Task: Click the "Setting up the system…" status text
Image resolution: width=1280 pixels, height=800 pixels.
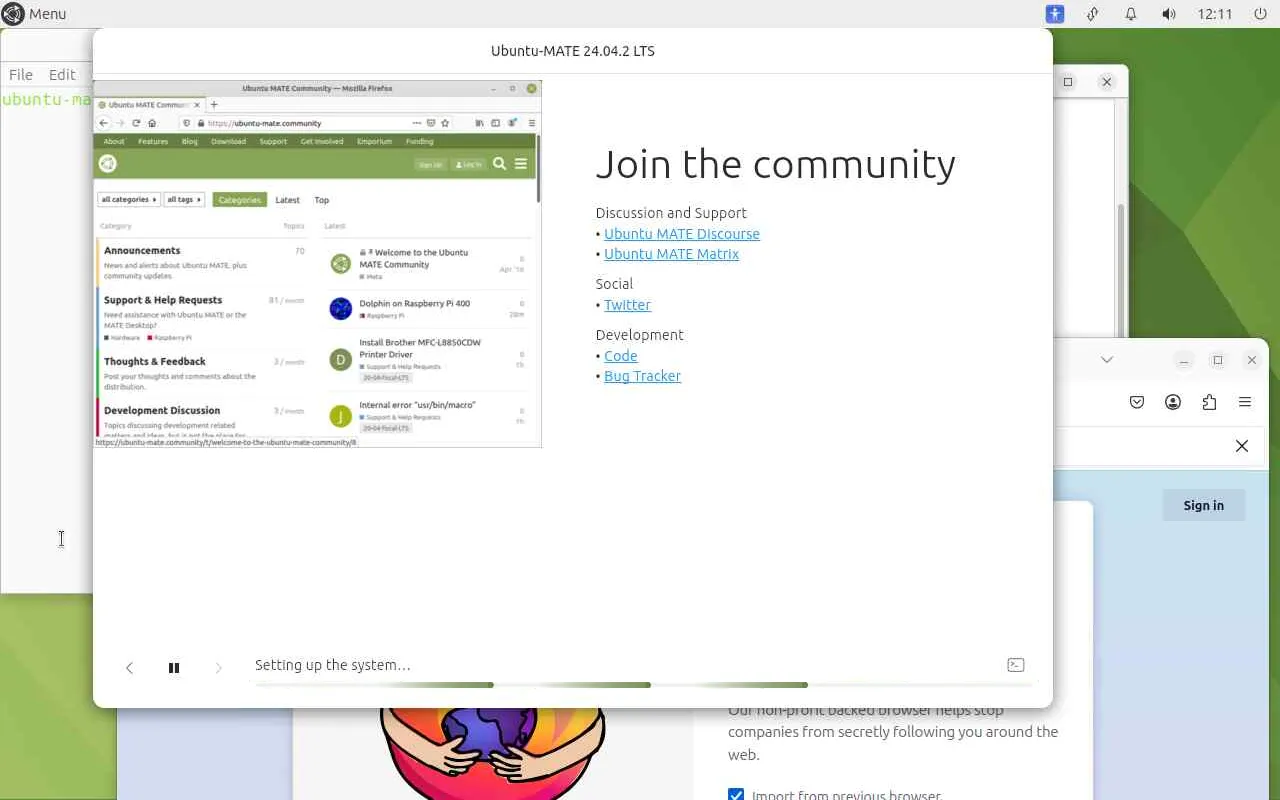Action: [333, 665]
